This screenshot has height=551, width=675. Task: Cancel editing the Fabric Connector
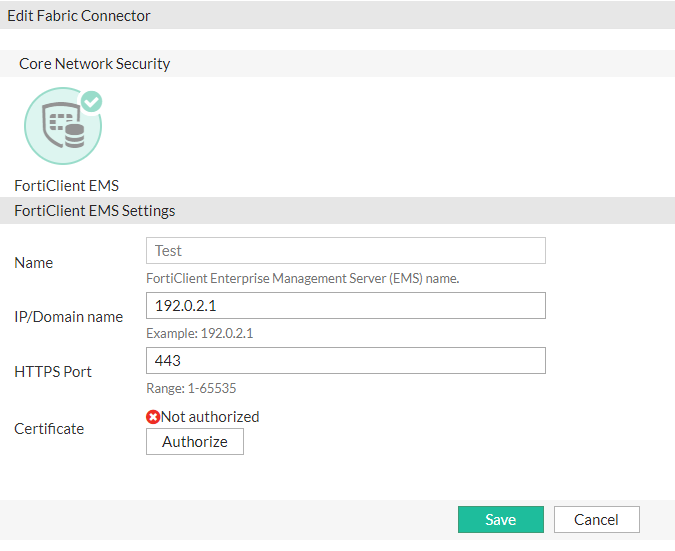pyautogui.click(x=596, y=519)
